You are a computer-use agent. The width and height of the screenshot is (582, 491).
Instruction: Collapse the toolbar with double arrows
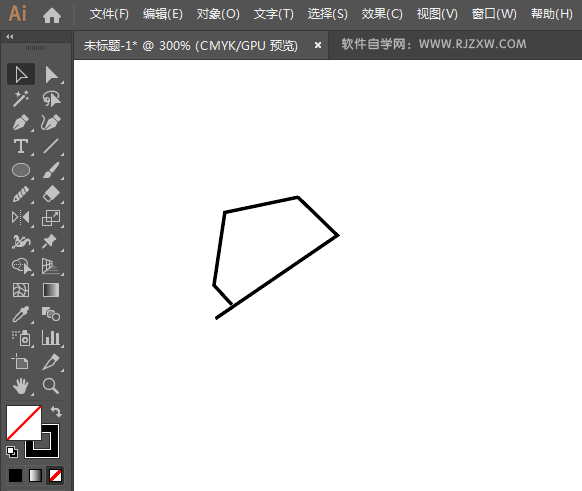[x=10, y=36]
